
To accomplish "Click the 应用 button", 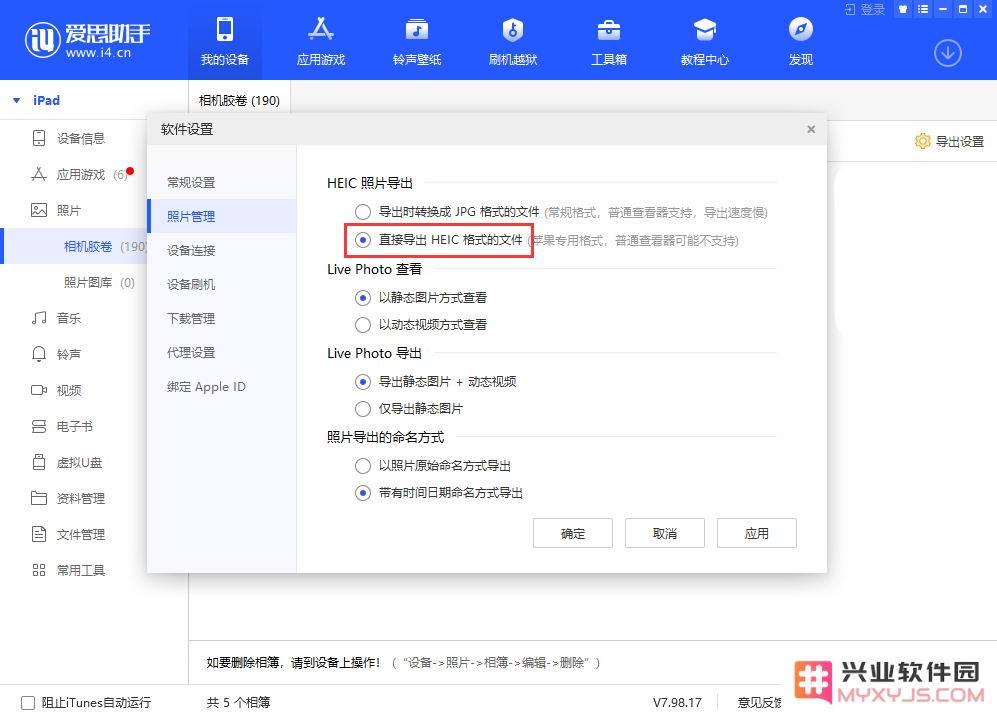I will pos(757,533).
